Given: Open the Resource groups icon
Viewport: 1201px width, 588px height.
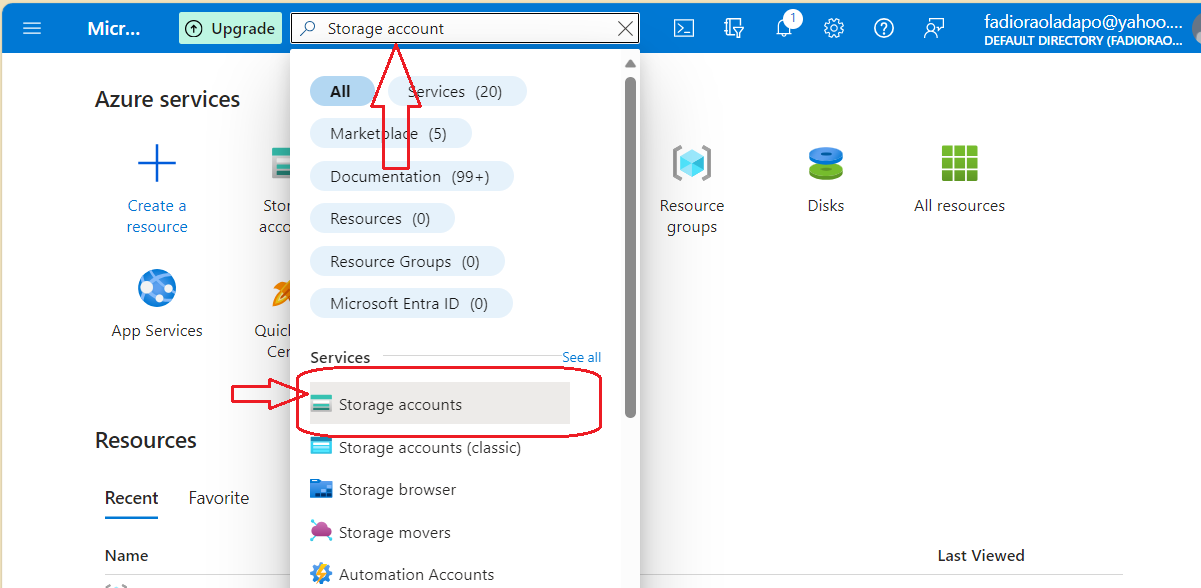Looking at the screenshot, I should 691,163.
